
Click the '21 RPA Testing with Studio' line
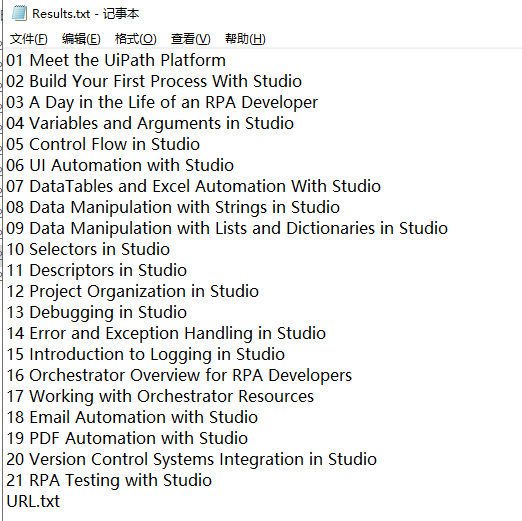pyautogui.click(x=109, y=480)
